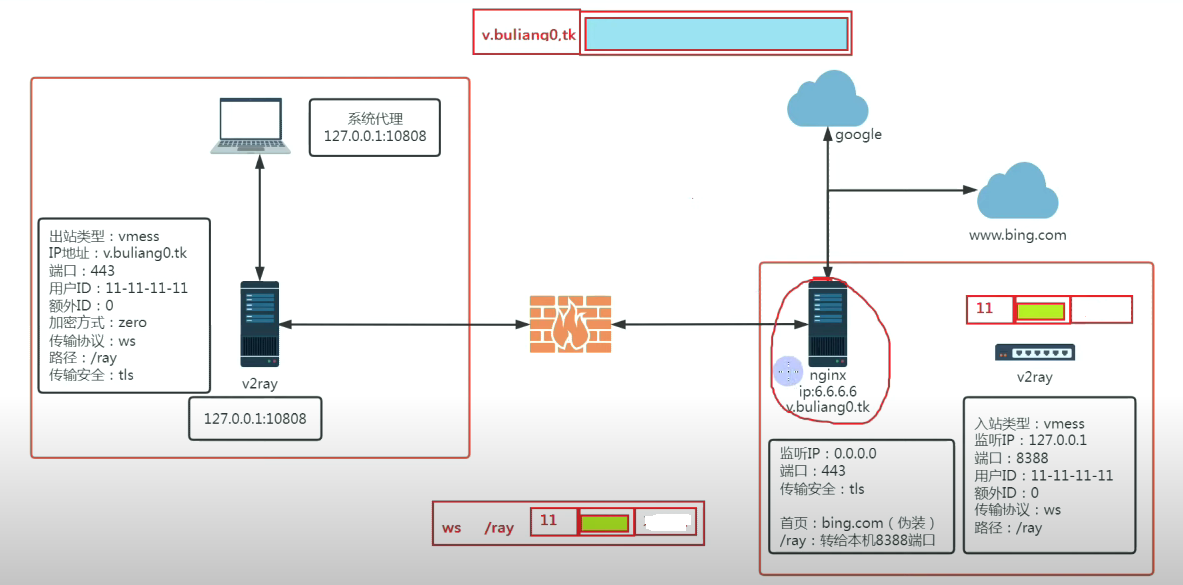
Task: Select the client v2ray server icon
Action: coord(259,324)
